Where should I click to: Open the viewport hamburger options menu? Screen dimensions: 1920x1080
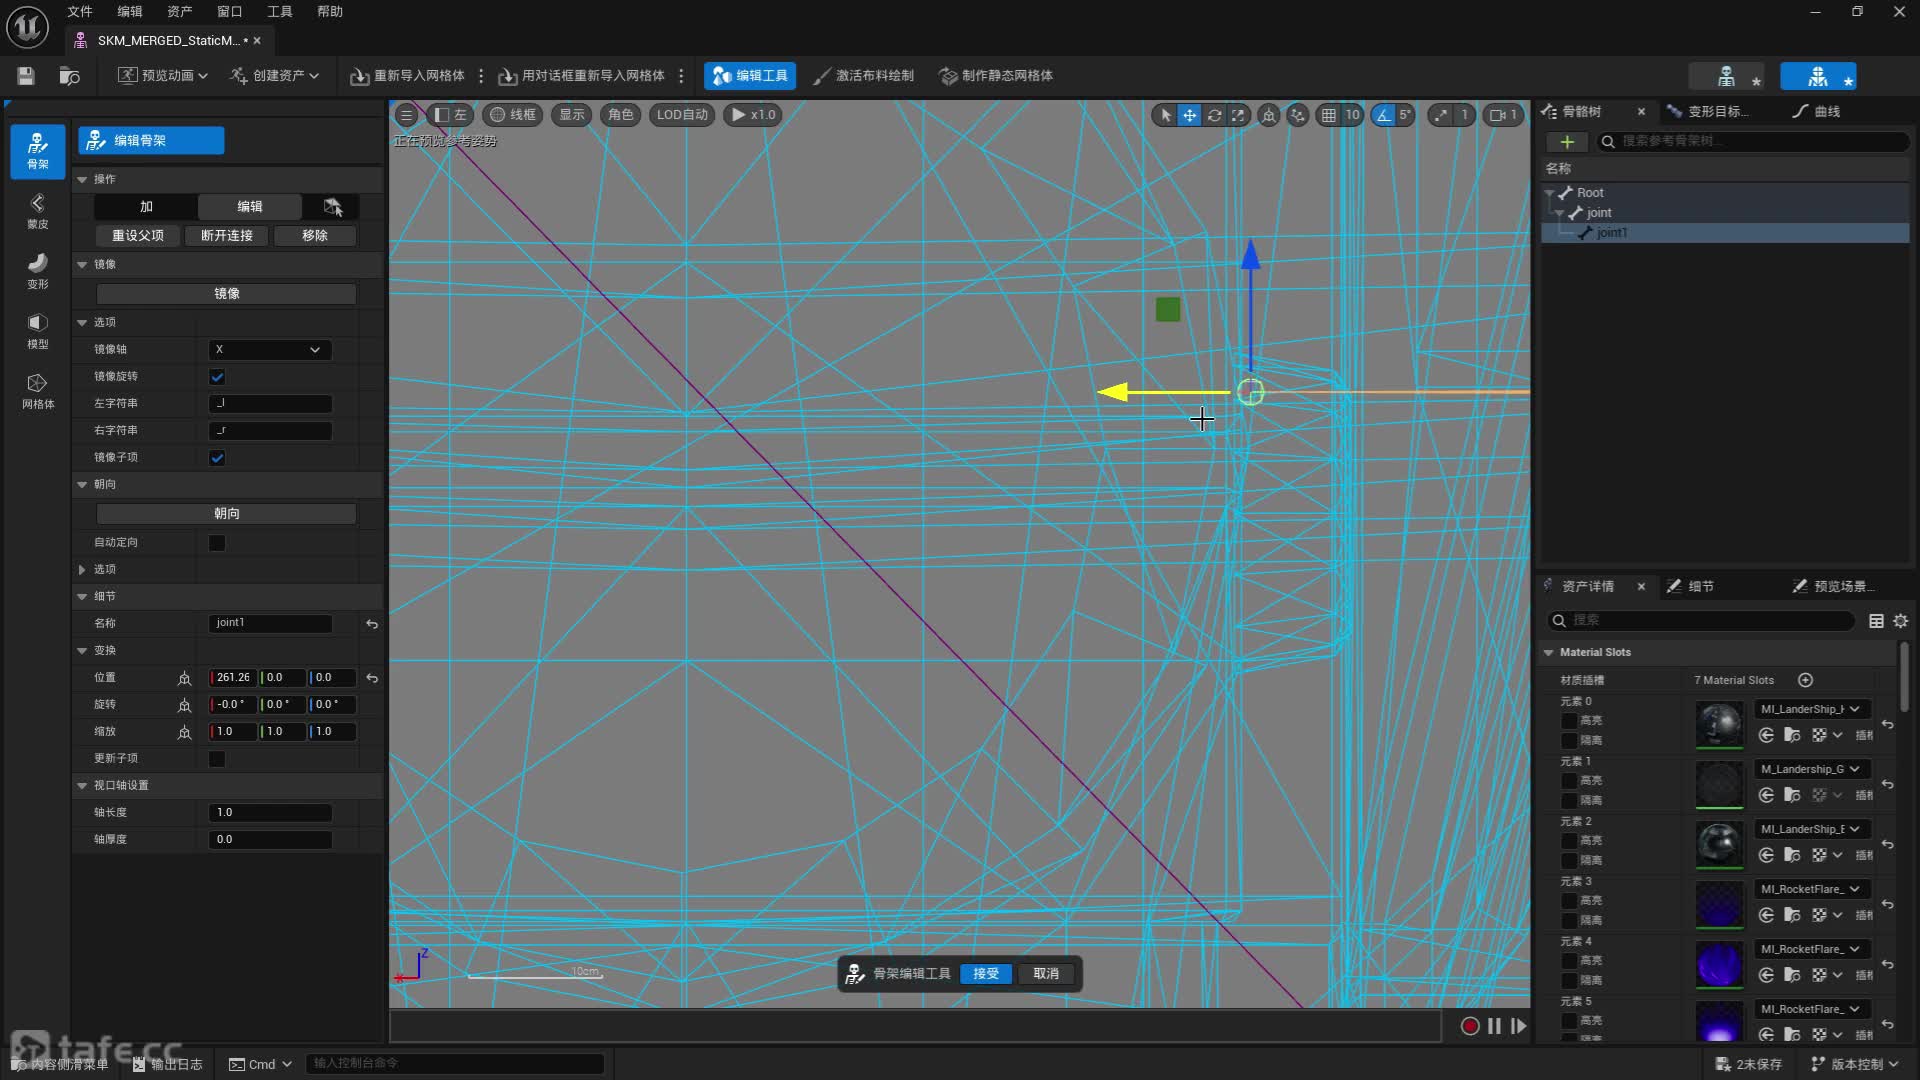pyautogui.click(x=406, y=115)
